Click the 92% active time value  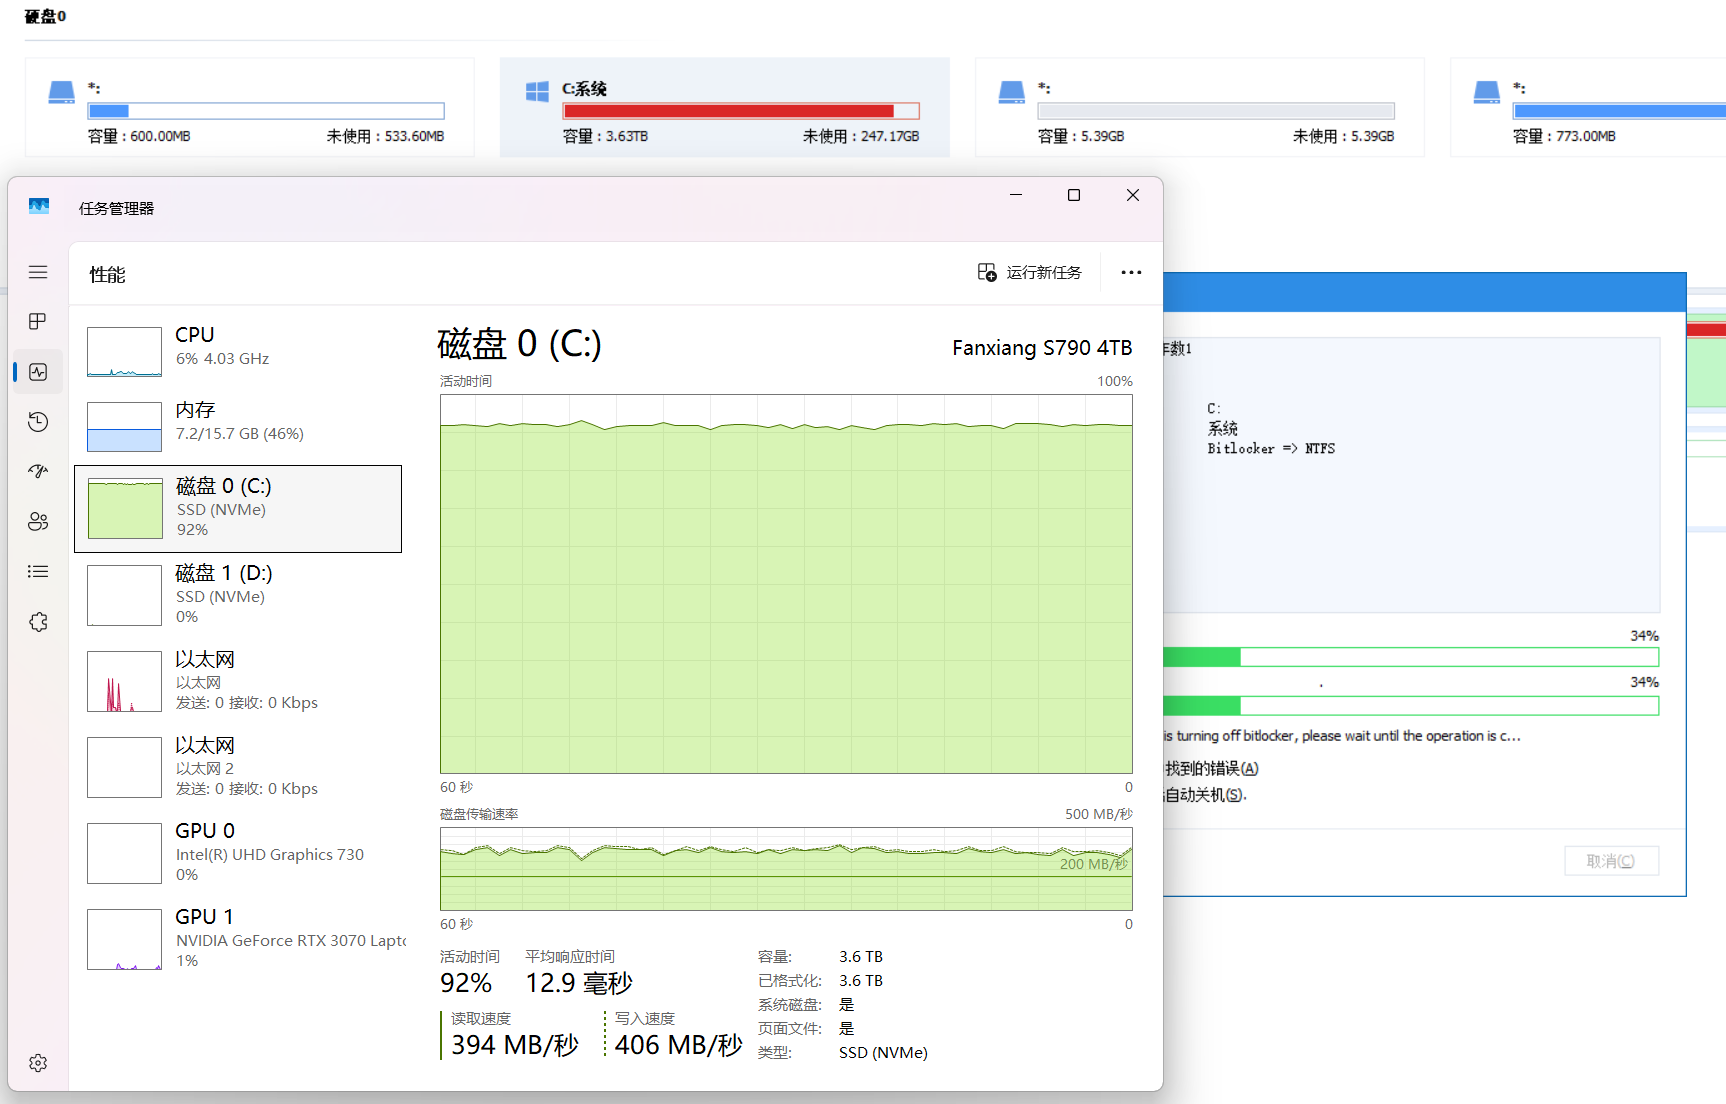466,983
